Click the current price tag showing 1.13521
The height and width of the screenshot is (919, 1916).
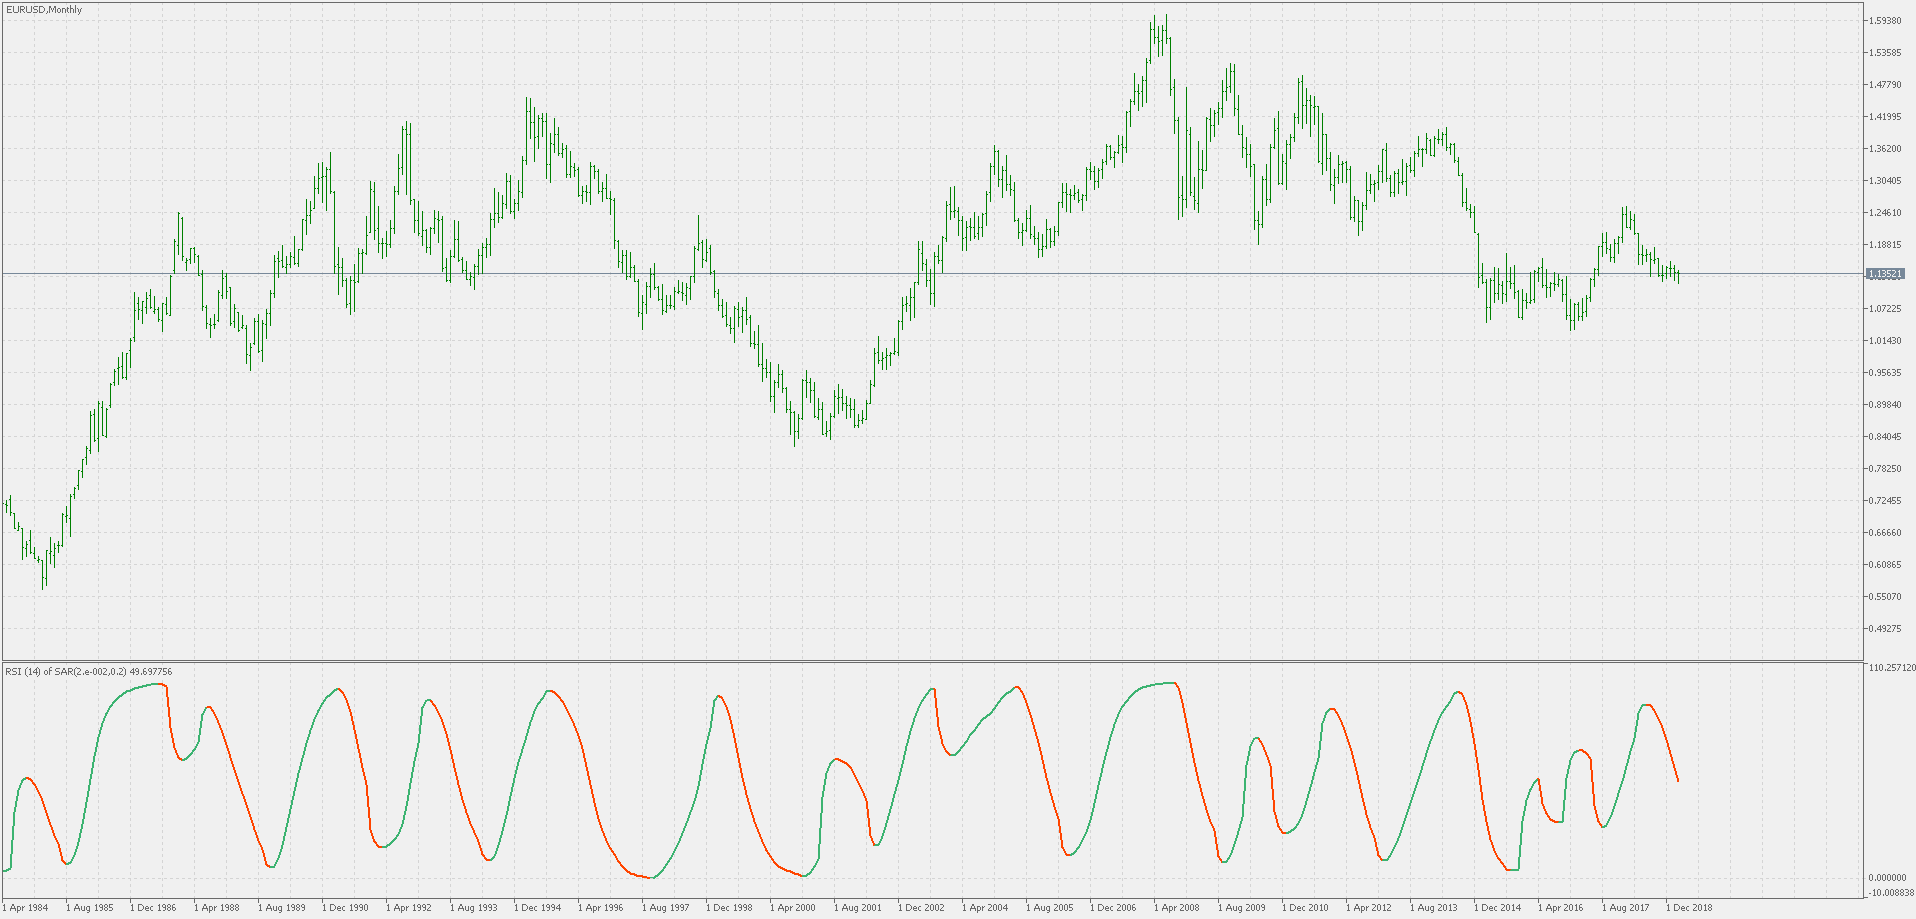1884,272
